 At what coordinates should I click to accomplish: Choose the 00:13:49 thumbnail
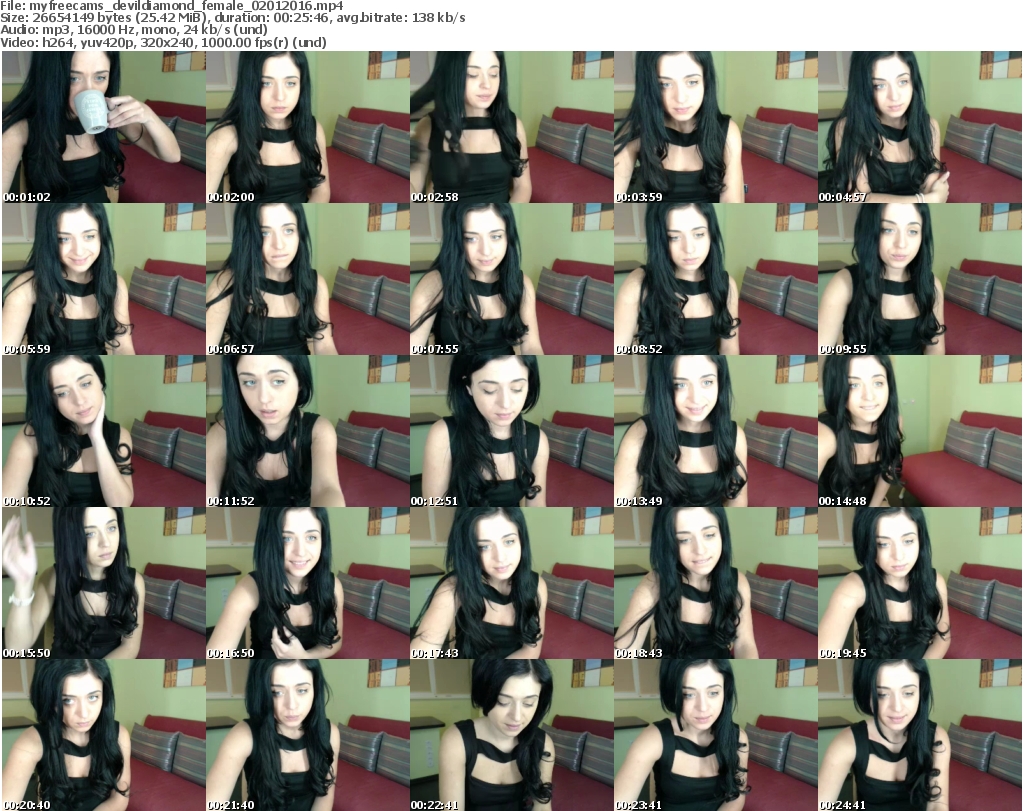(716, 432)
